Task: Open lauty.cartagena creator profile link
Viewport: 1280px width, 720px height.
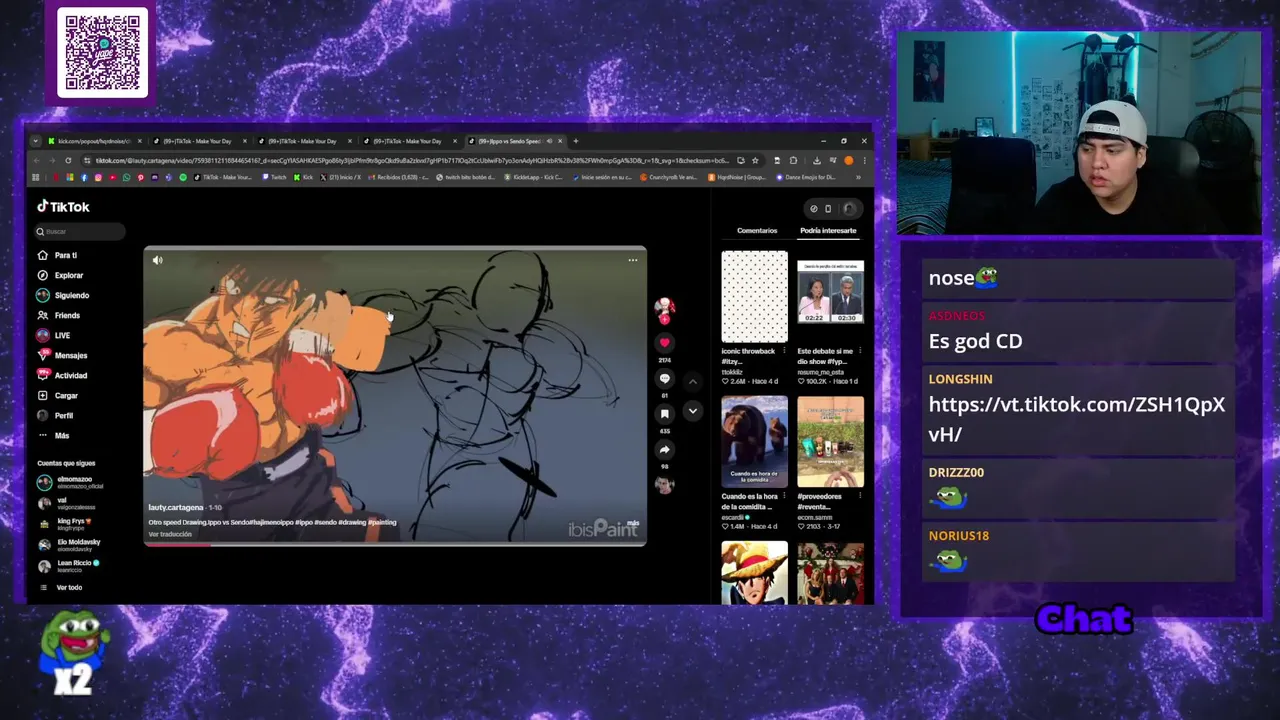Action: tap(176, 508)
